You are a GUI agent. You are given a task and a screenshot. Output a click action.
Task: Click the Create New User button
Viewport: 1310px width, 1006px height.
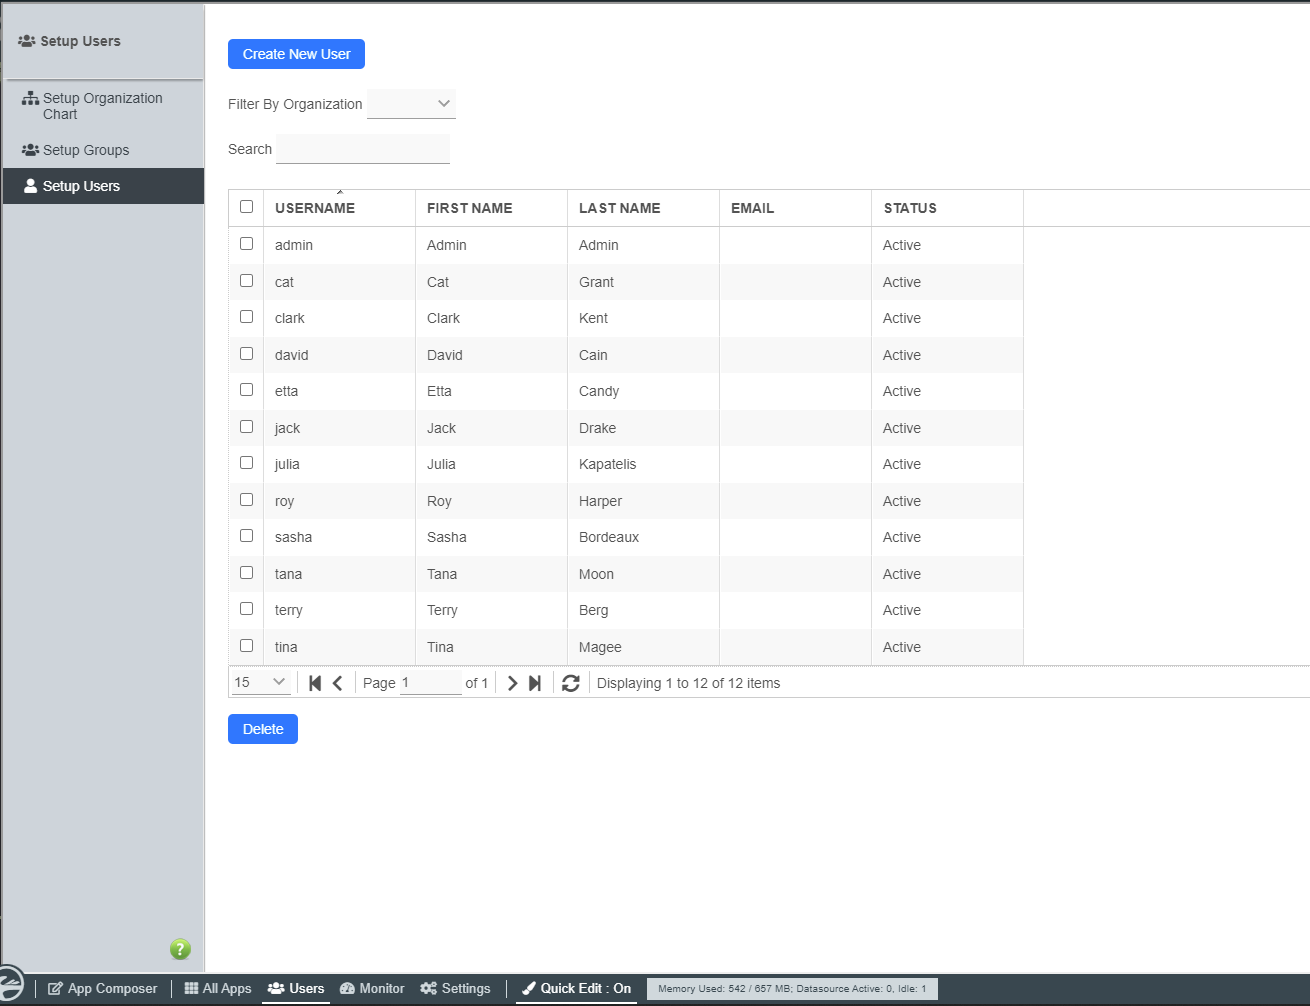click(x=296, y=54)
